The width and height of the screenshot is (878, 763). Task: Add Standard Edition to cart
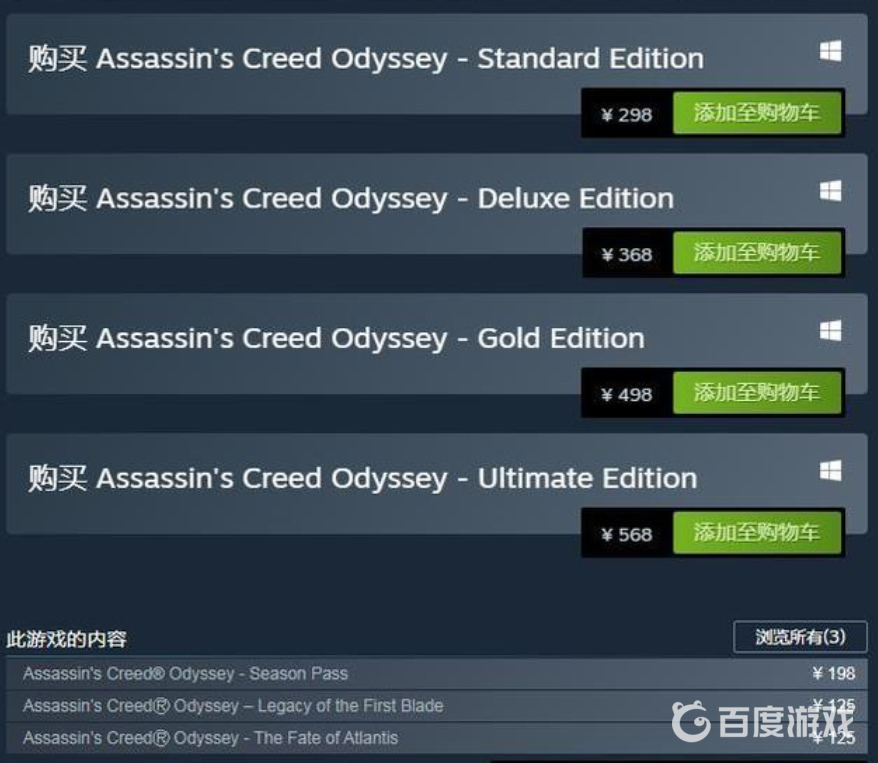(x=757, y=113)
